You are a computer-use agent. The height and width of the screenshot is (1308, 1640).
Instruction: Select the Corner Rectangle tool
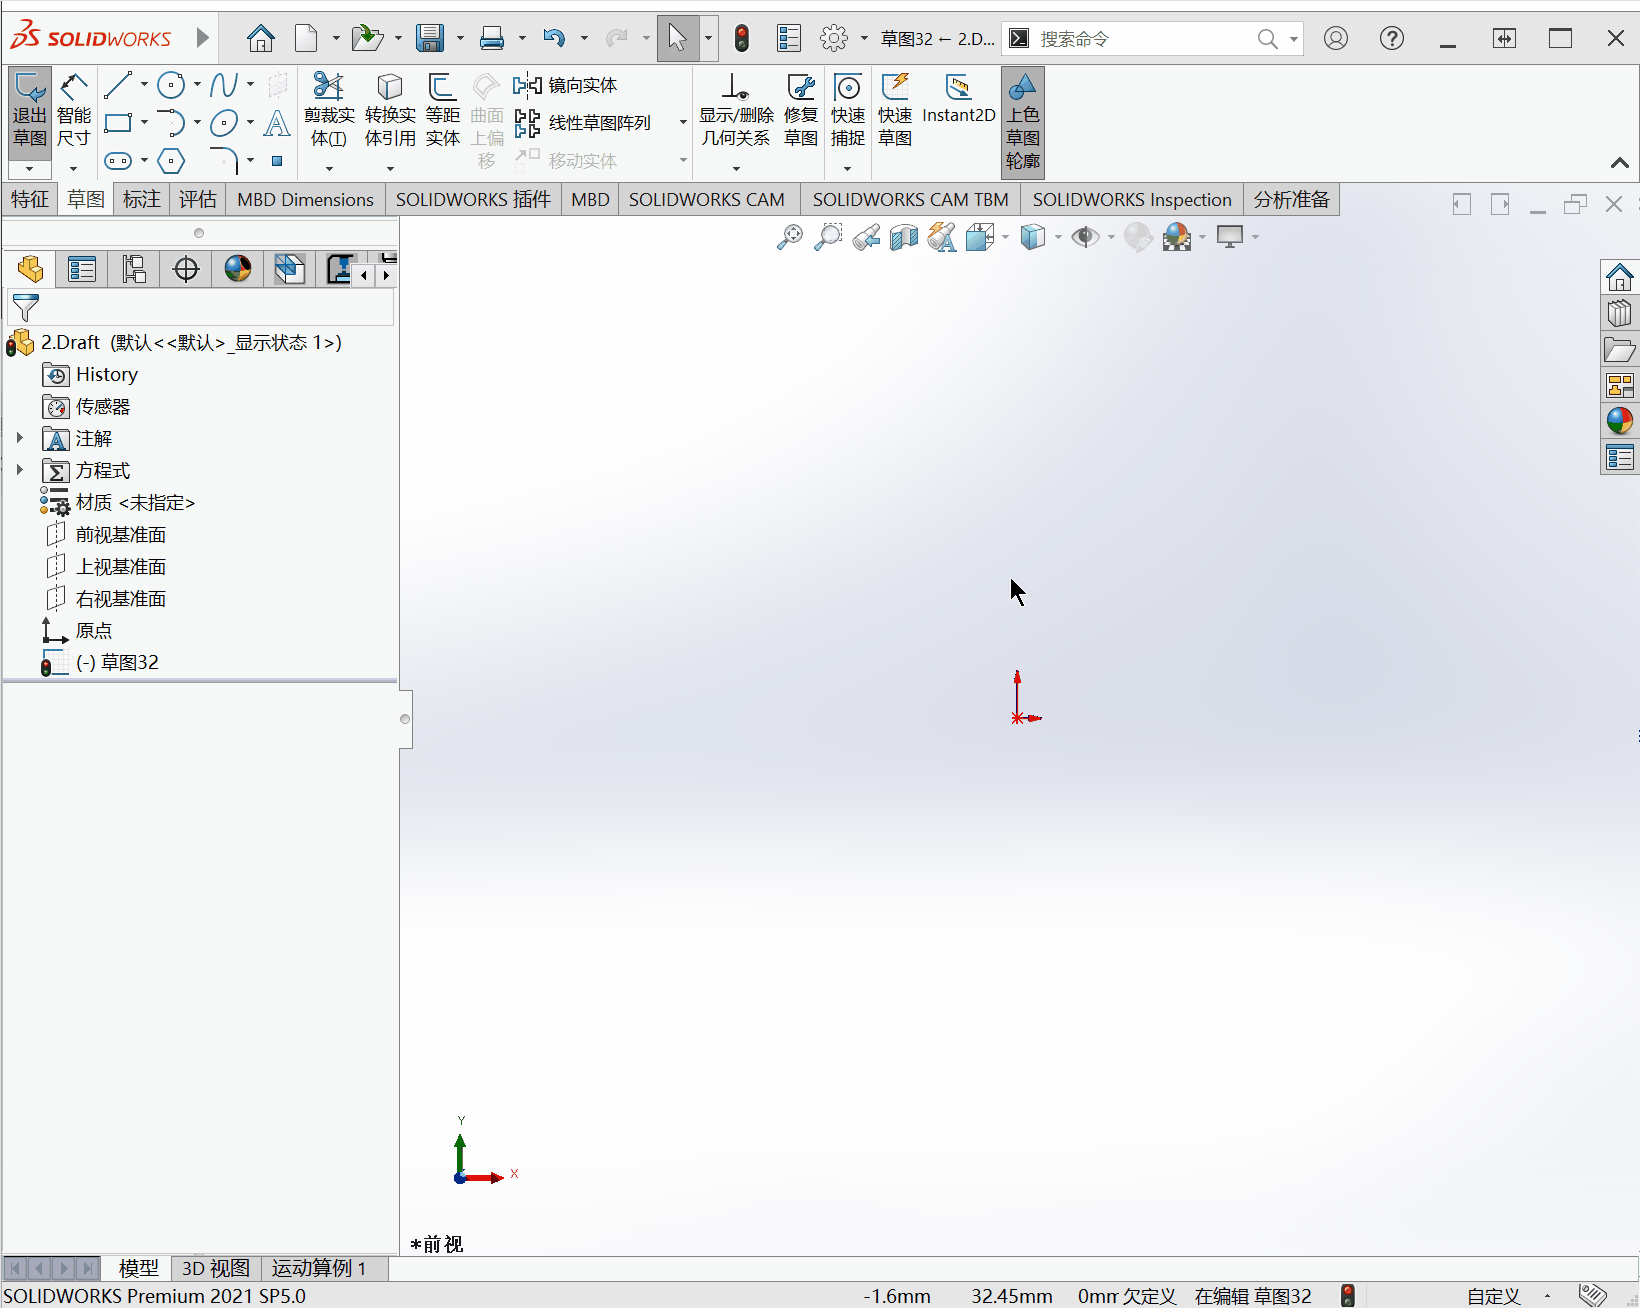[x=118, y=123]
